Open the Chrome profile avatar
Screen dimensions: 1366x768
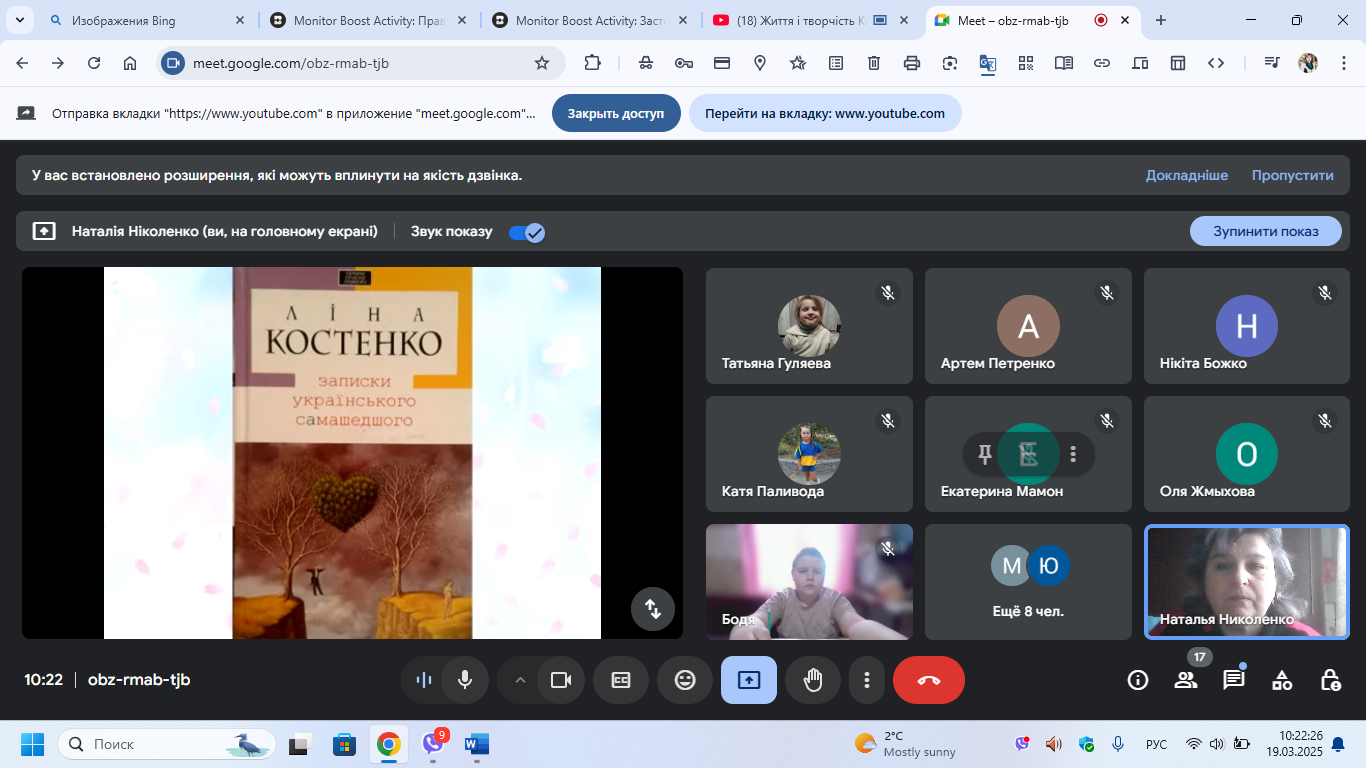[x=1308, y=63]
